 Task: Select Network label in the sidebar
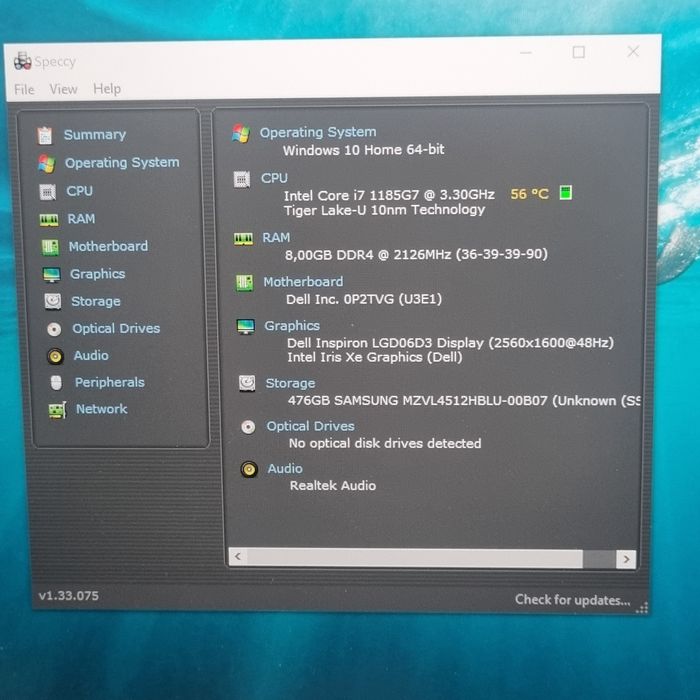pyautogui.click(x=102, y=409)
